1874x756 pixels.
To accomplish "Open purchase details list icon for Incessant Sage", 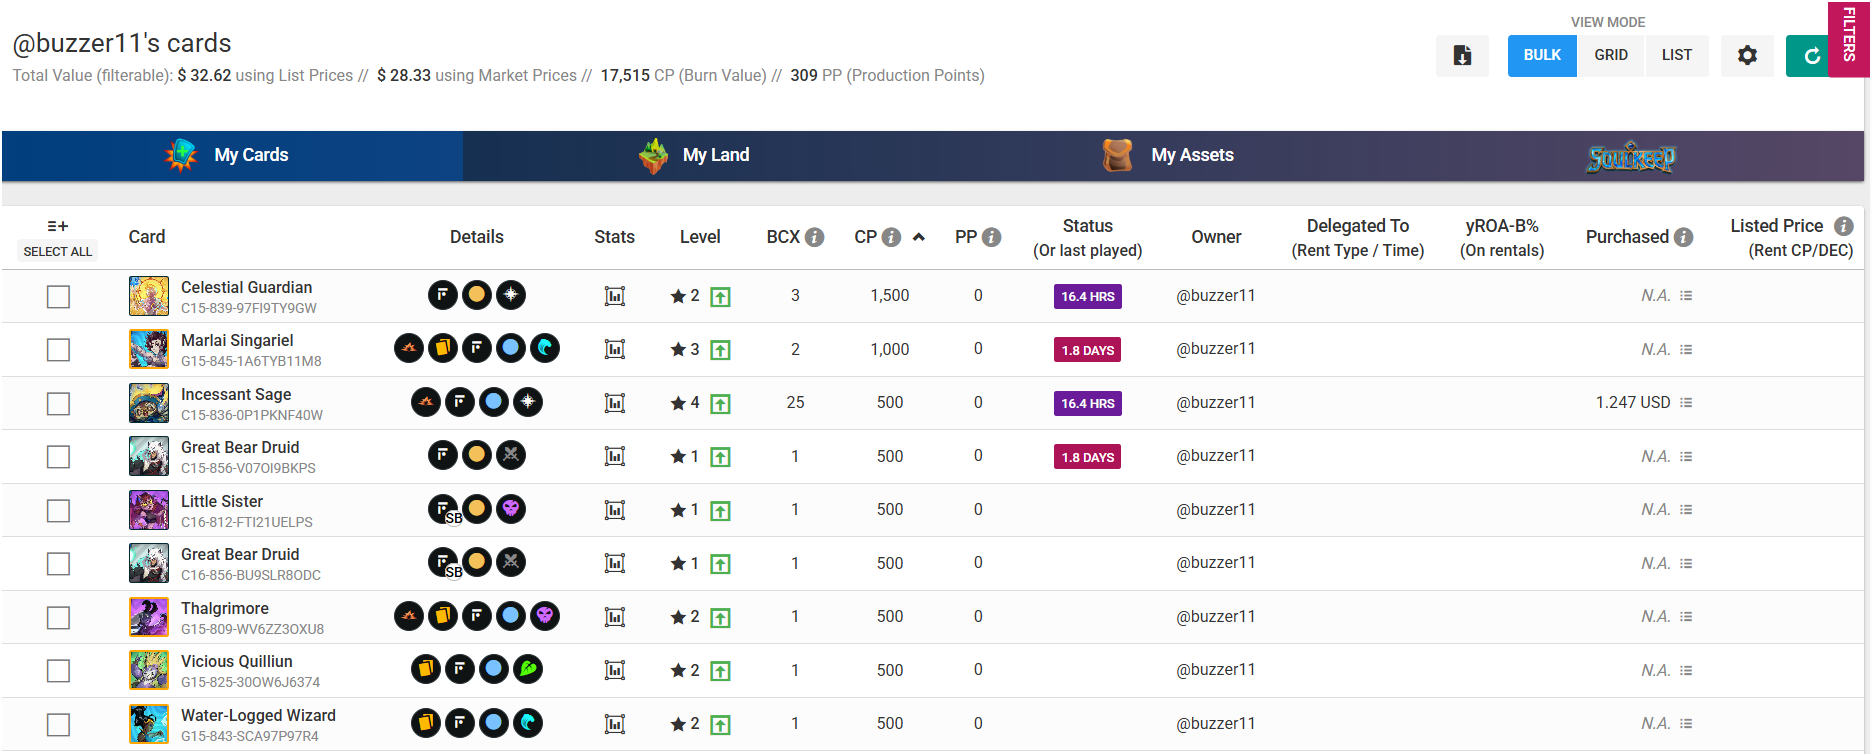I will coord(1686,403).
